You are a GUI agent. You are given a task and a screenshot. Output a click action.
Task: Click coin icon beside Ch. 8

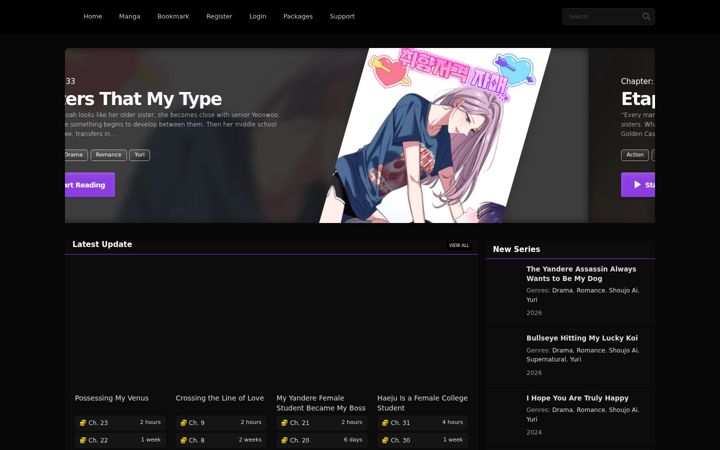click(184, 440)
